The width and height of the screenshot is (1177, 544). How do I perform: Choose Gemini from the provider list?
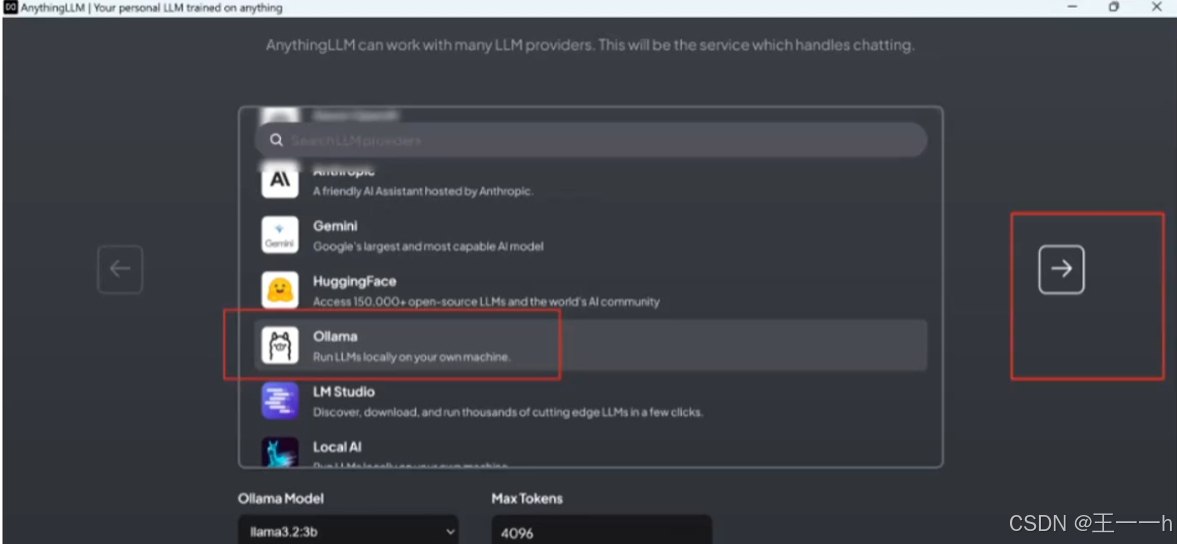[x=591, y=235]
